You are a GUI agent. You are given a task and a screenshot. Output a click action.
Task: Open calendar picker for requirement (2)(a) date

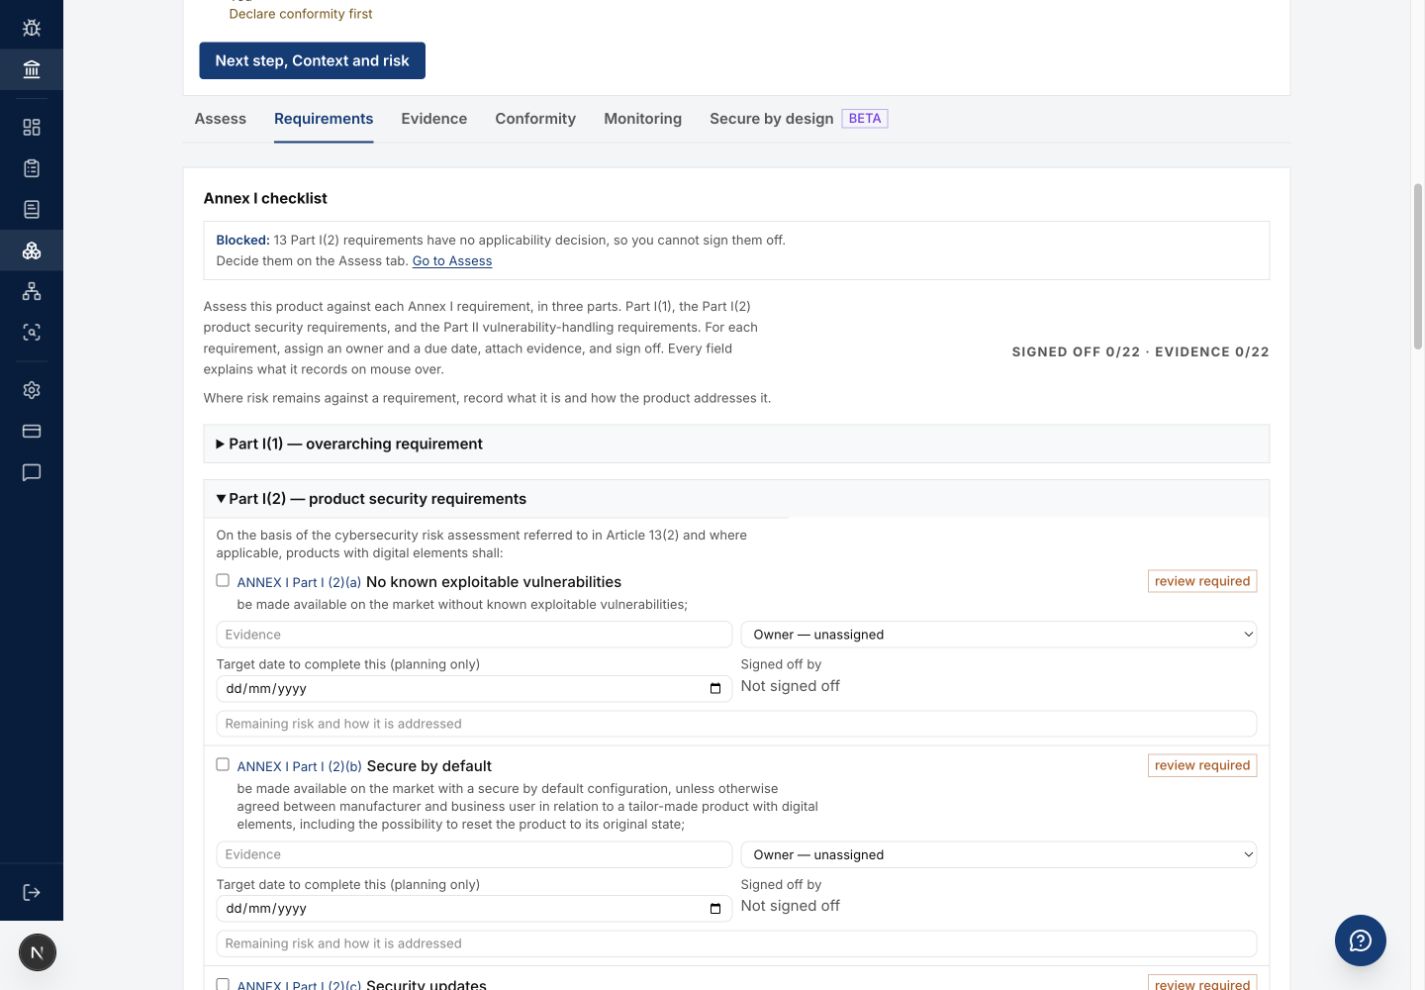click(x=715, y=688)
